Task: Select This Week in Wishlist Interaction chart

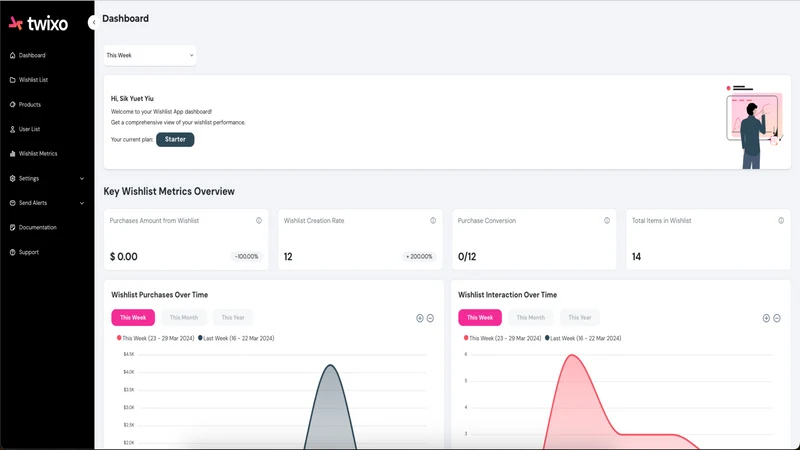Action: point(480,317)
